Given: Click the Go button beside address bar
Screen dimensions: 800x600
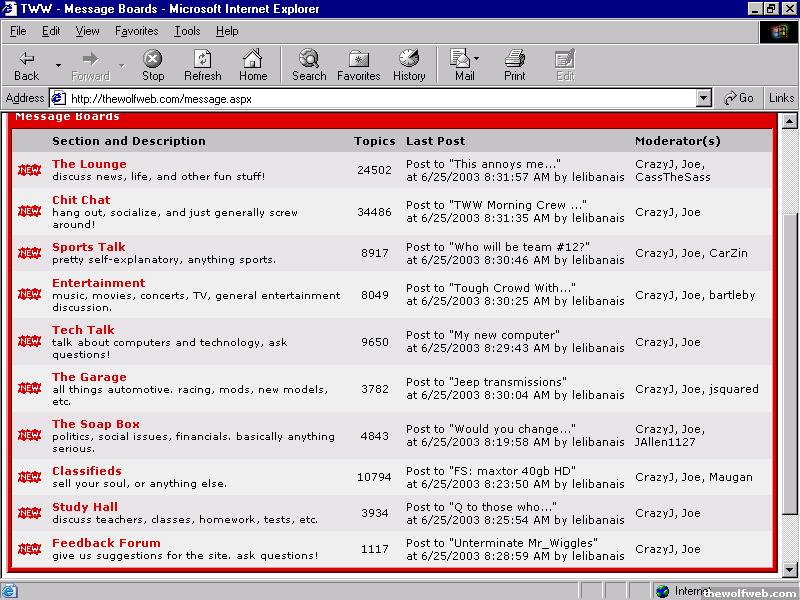Looking at the screenshot, I should pos(739,98).
